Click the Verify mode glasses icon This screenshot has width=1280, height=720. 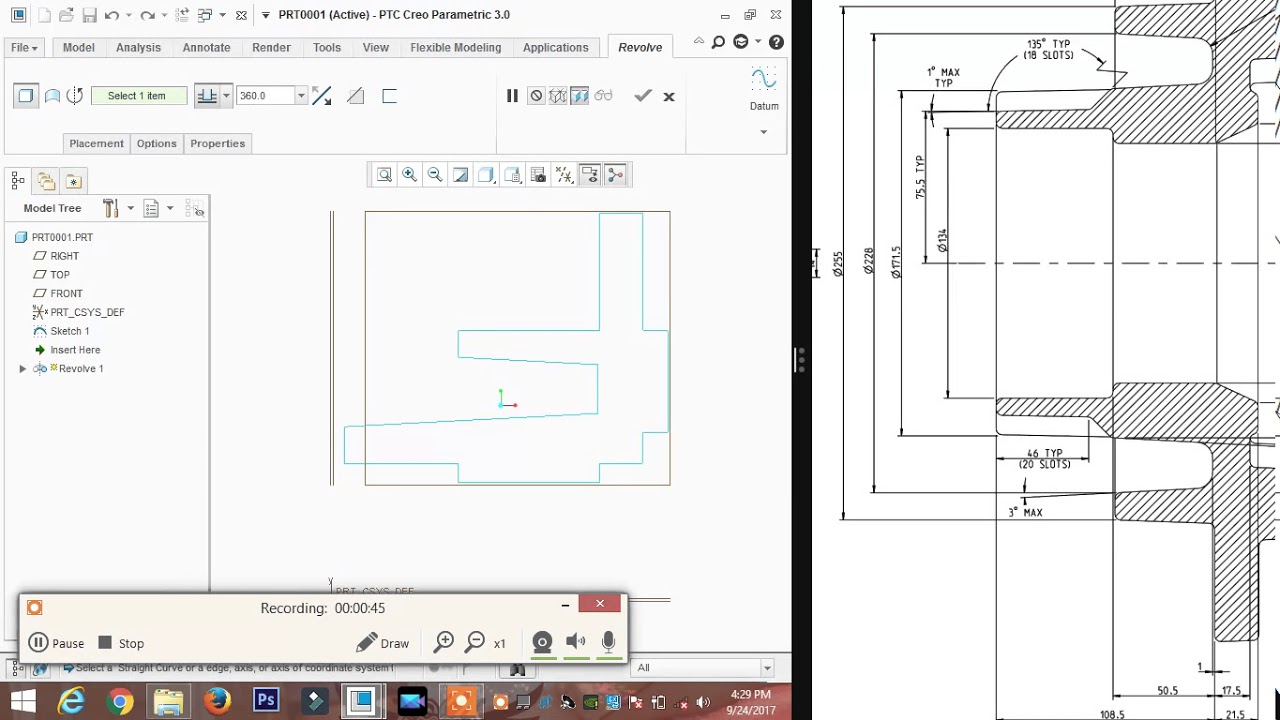point(603,96)
